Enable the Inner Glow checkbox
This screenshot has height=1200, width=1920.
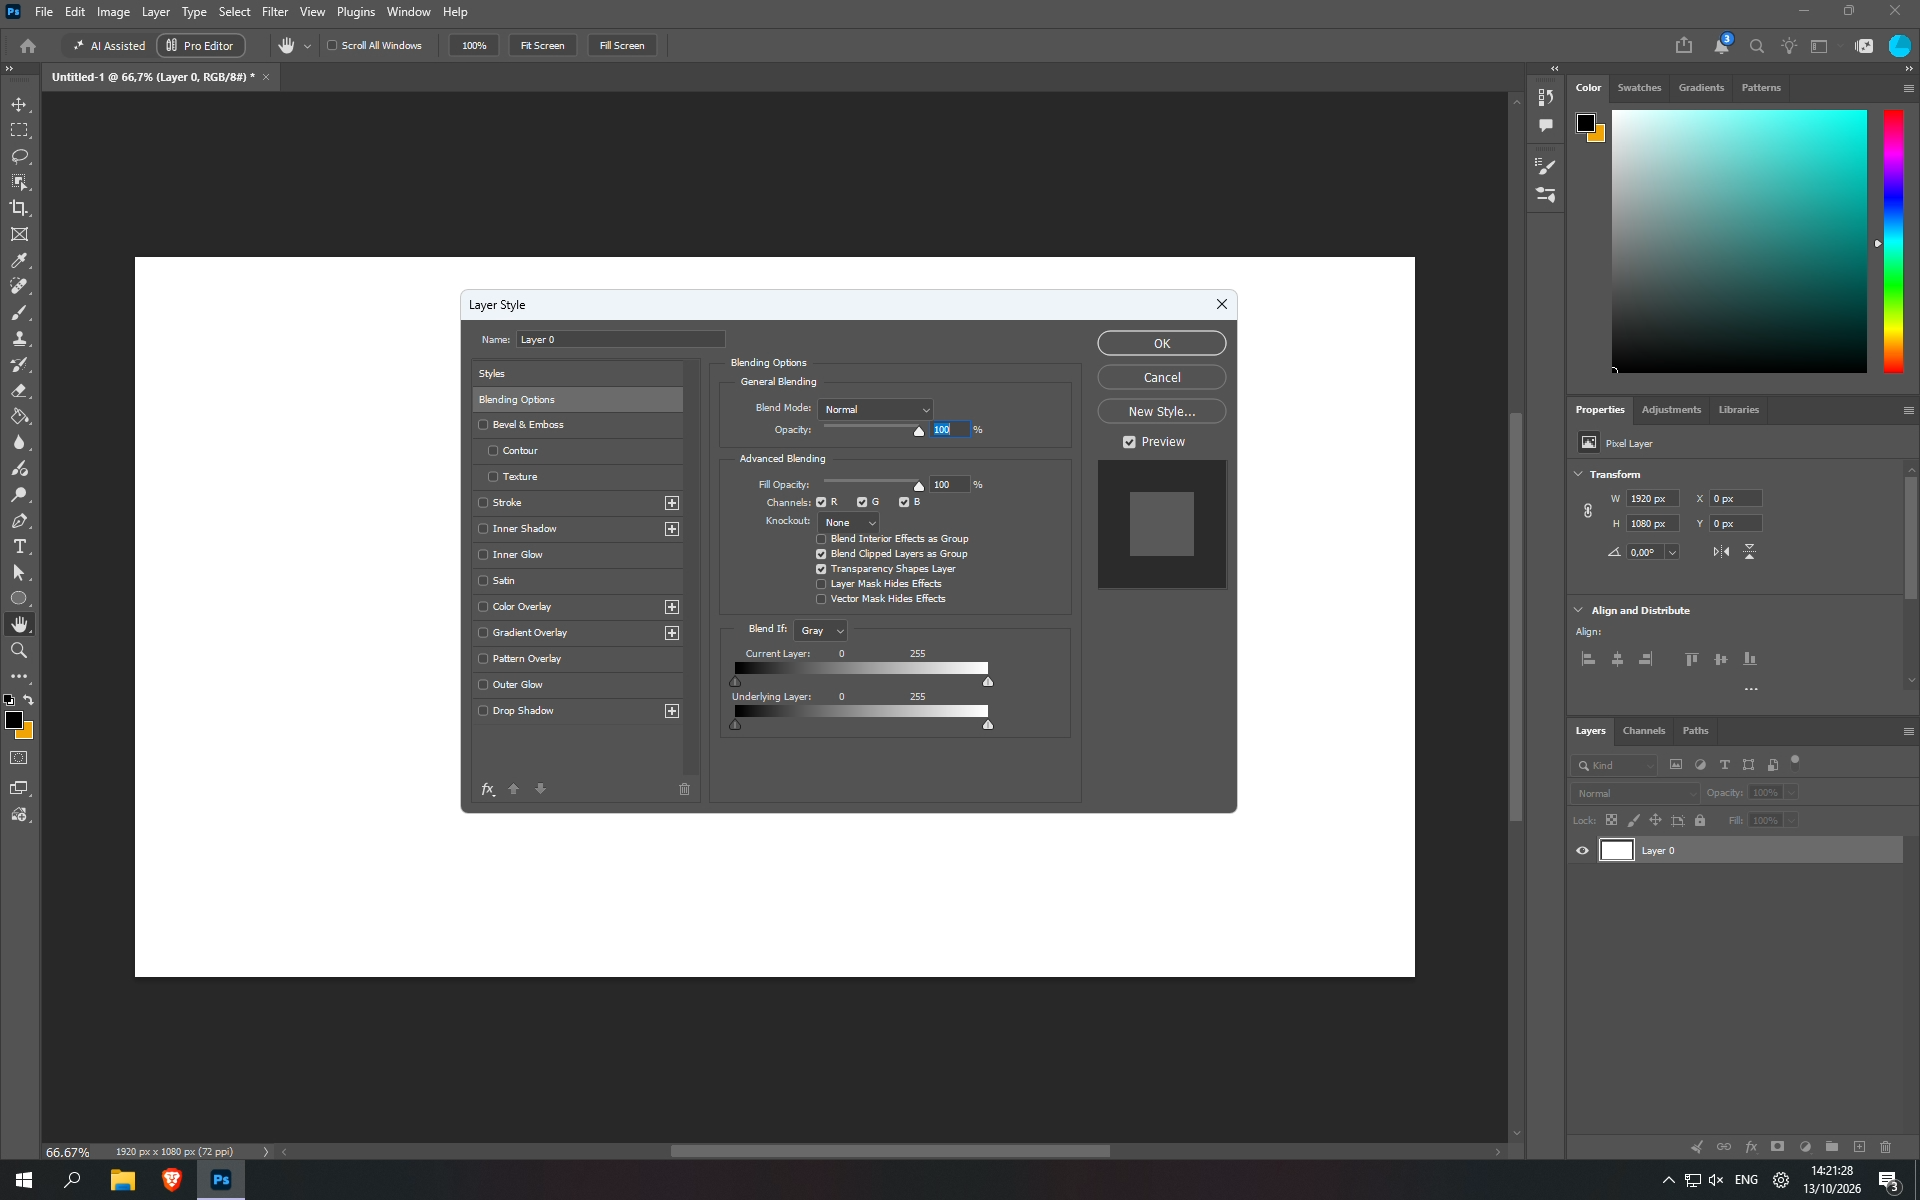tap(484, 555)
